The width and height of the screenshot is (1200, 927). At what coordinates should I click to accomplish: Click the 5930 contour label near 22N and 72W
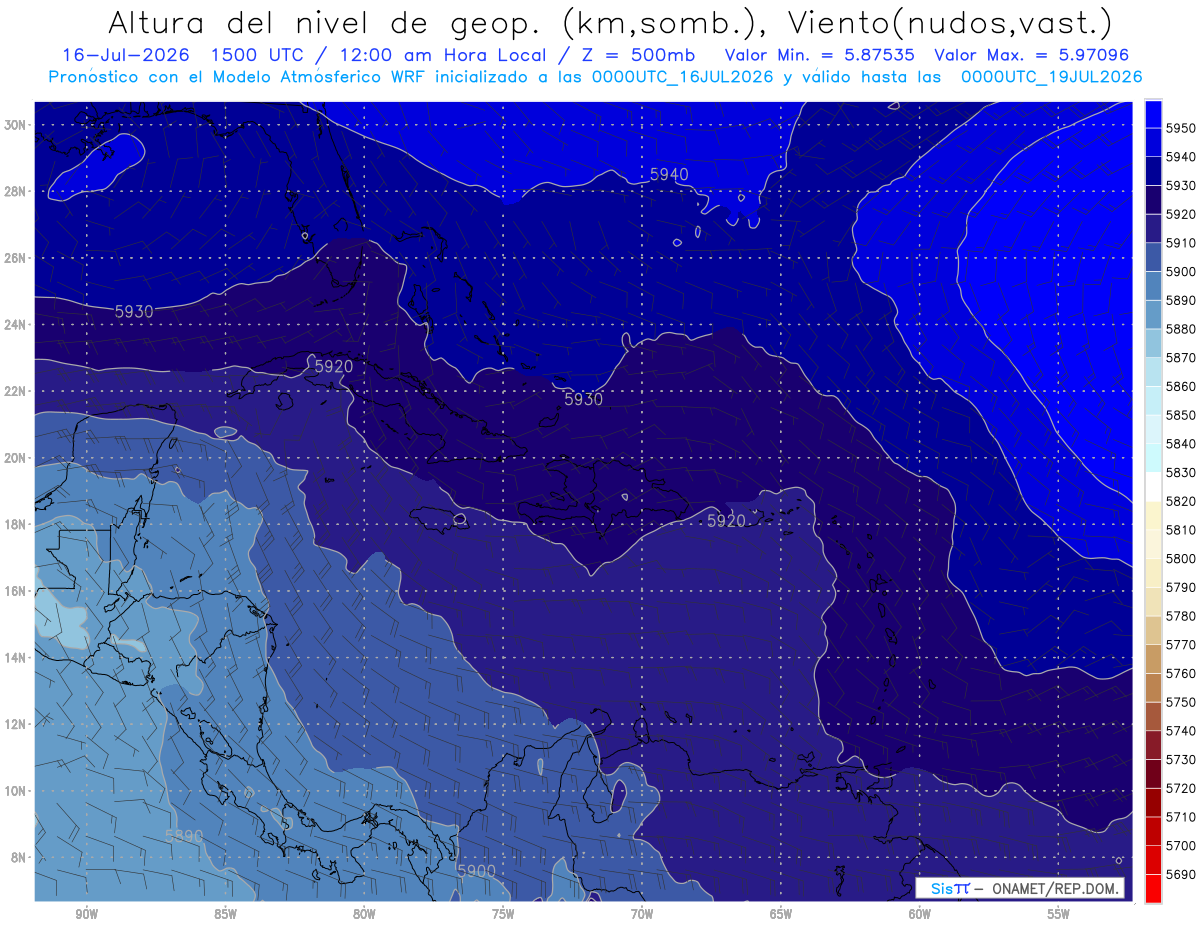tap(583, 398)
